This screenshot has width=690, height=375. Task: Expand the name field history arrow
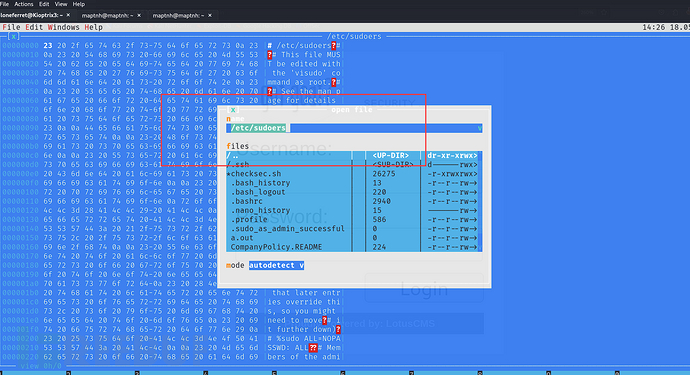coord(480,128)
